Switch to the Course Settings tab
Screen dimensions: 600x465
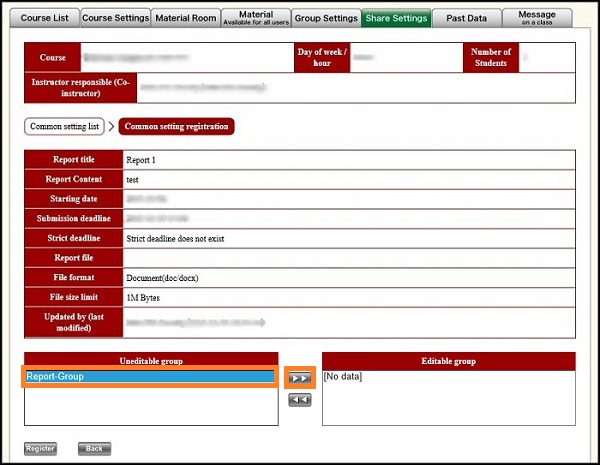(x=115, y=18)
